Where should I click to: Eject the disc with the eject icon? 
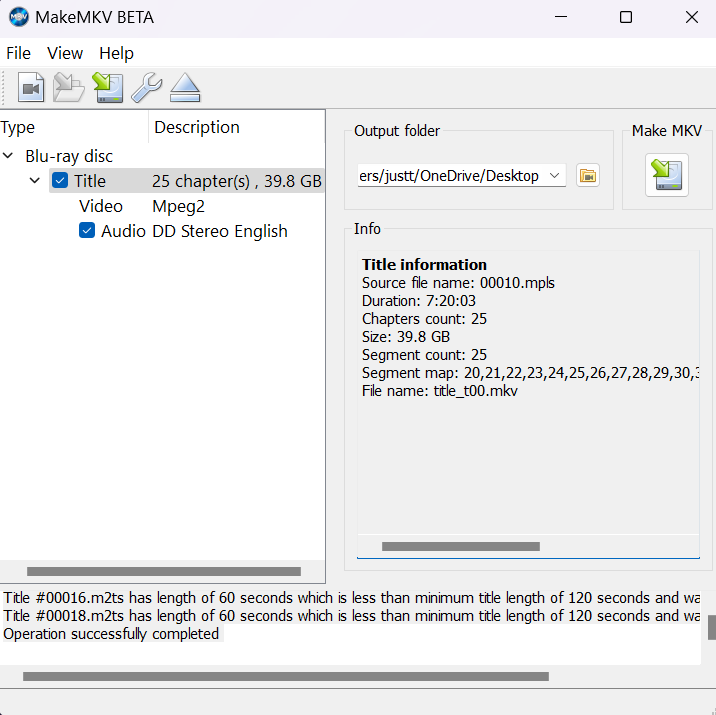[x=185, y=87]
